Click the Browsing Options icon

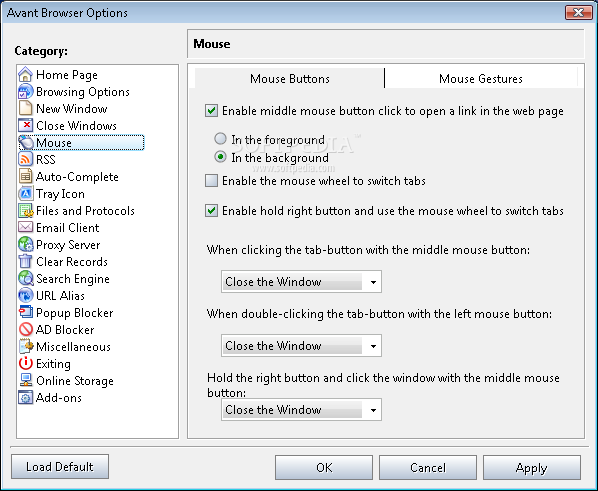(x=26, y=92)
